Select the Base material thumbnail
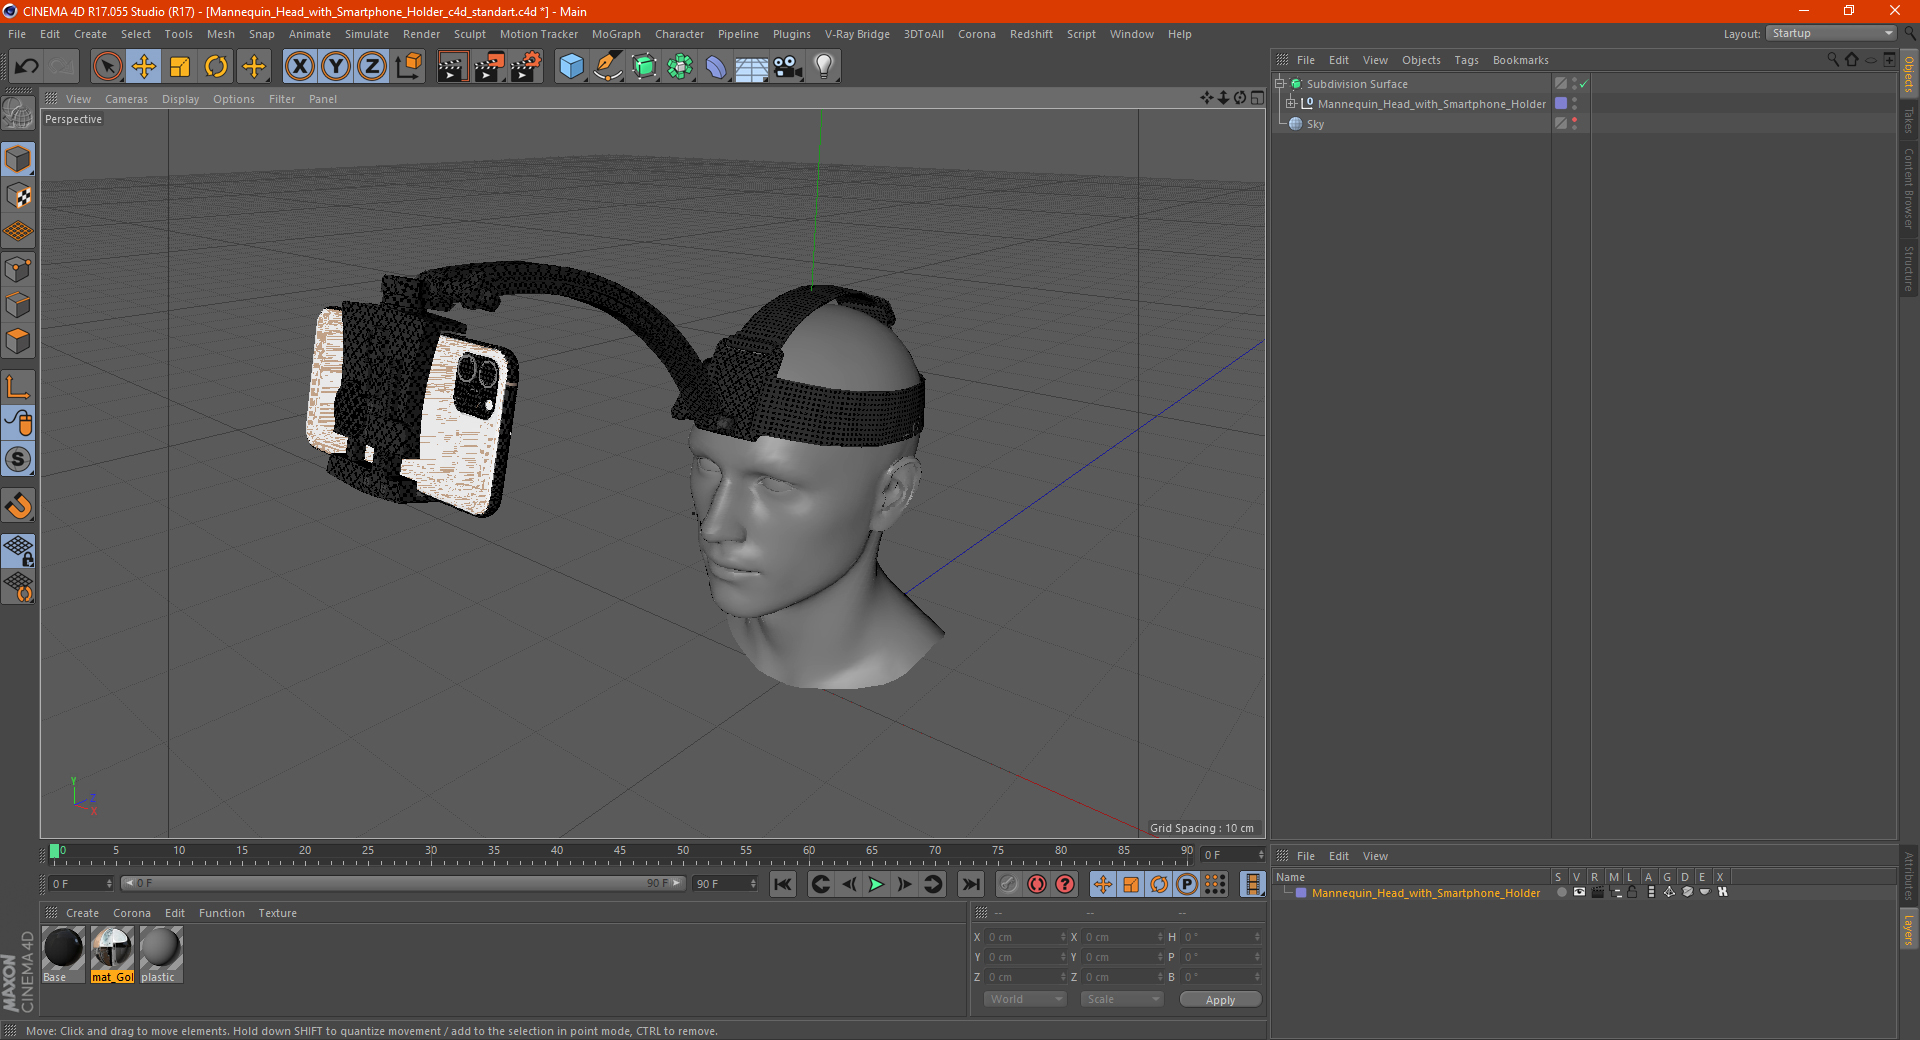 pyautogui.click(x=63, y=954)
